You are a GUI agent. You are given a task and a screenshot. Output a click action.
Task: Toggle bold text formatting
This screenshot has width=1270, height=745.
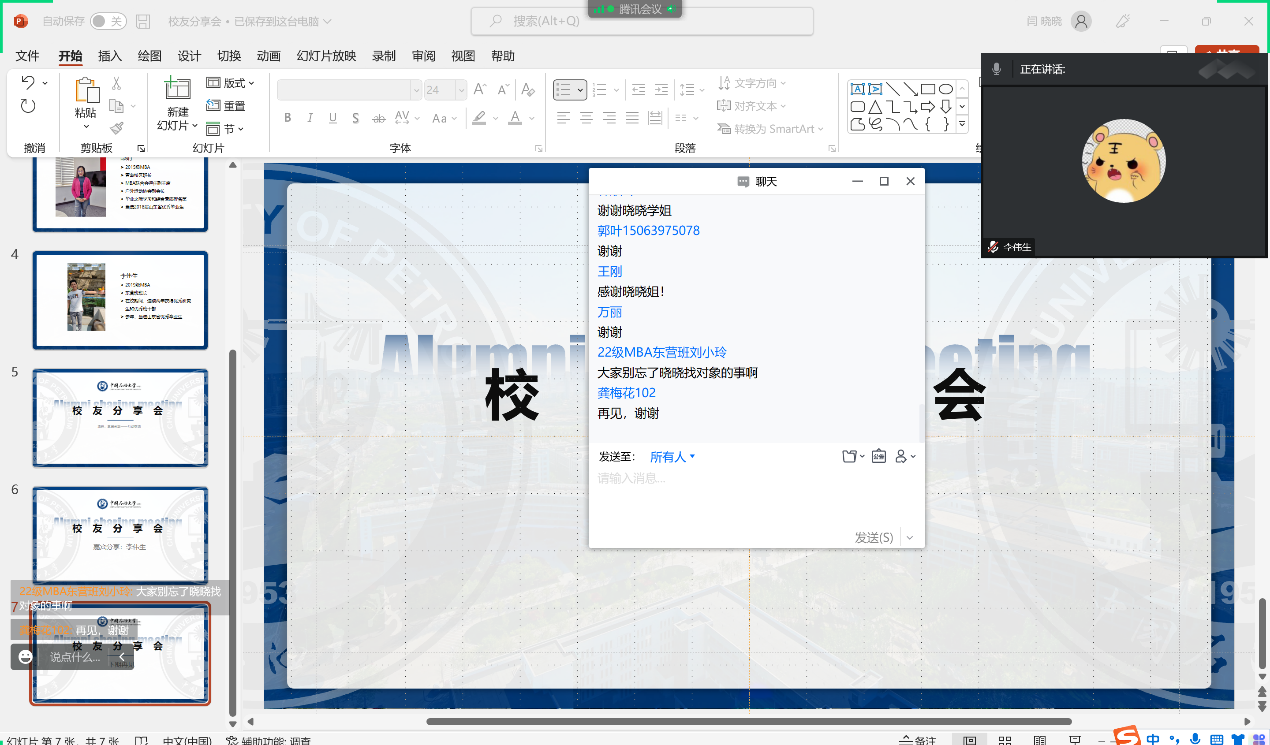coord(287,118)
